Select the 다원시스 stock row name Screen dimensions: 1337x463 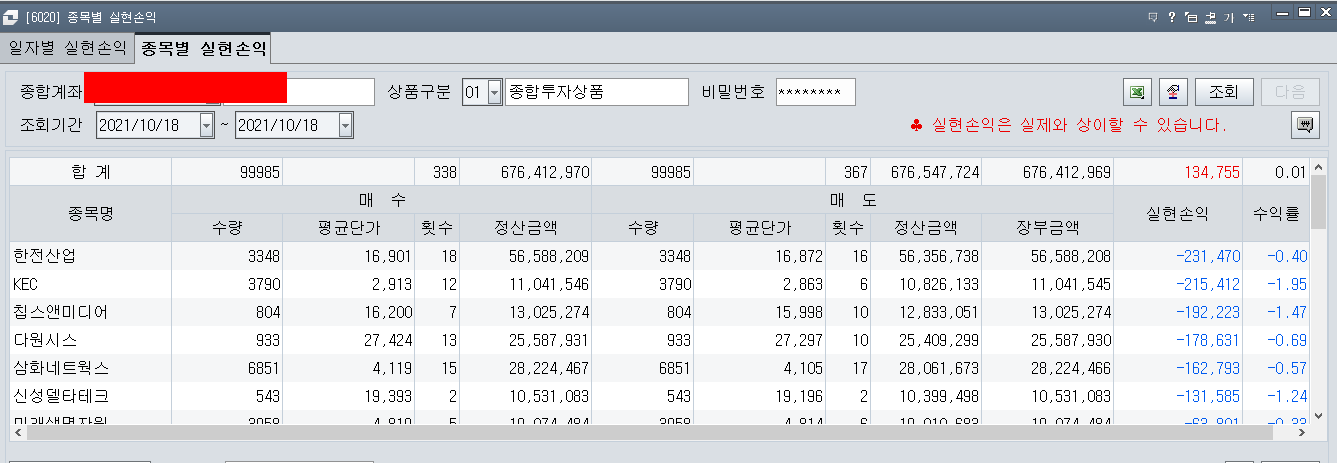tap(45, 340)
